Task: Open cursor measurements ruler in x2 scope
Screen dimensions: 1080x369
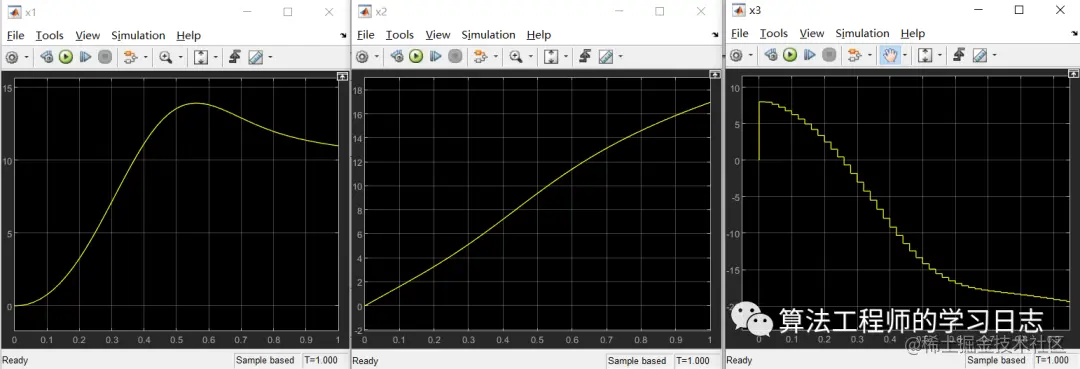Action: pos(605,57)
